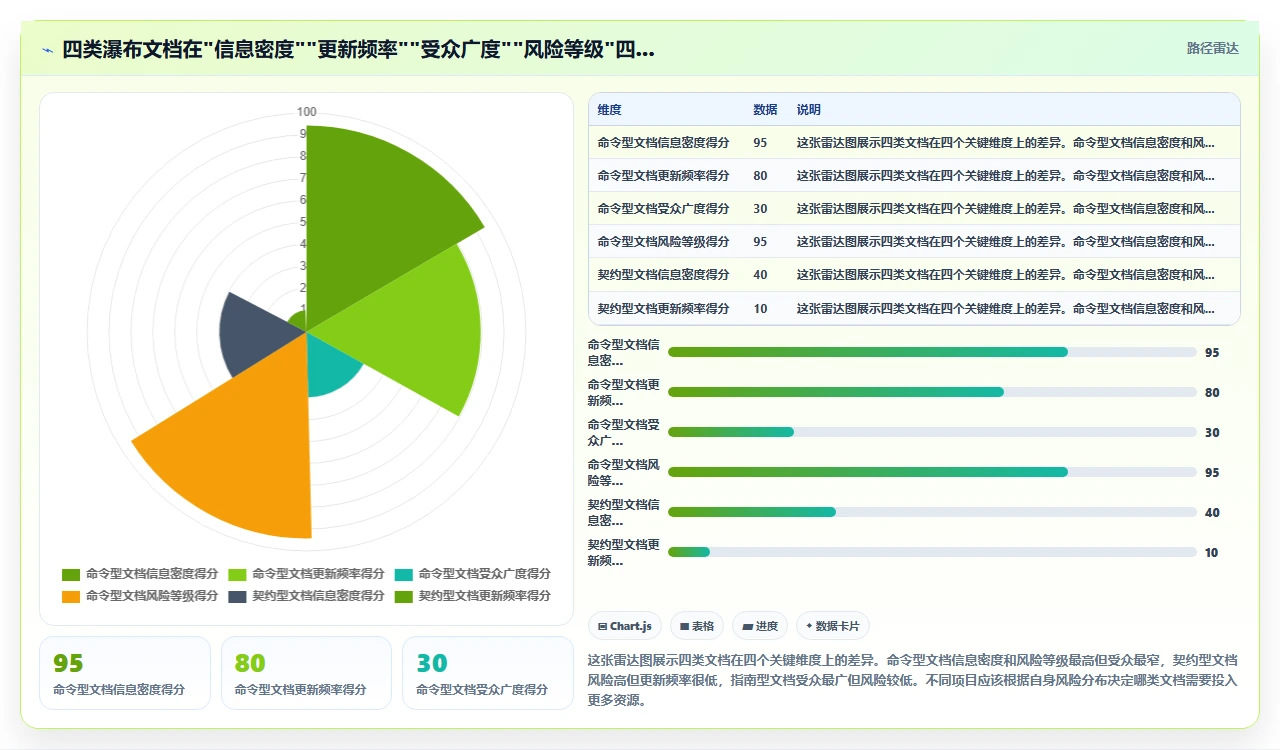This screenshot has height=750, width=1280.
Task: Select the 数据卡片 tab chip
Action: 833,626
